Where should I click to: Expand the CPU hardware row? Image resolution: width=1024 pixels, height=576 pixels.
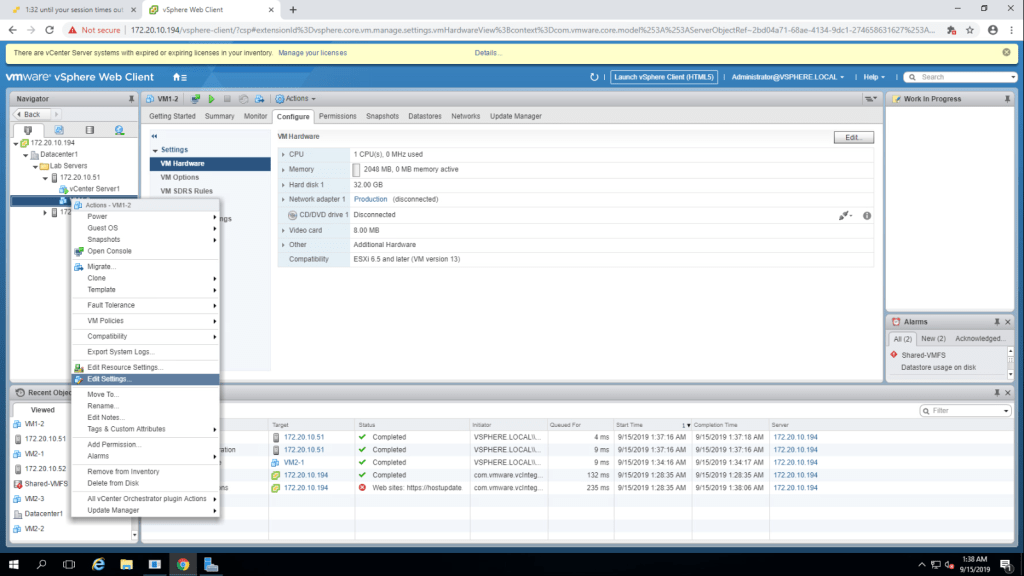pos(282,154)
